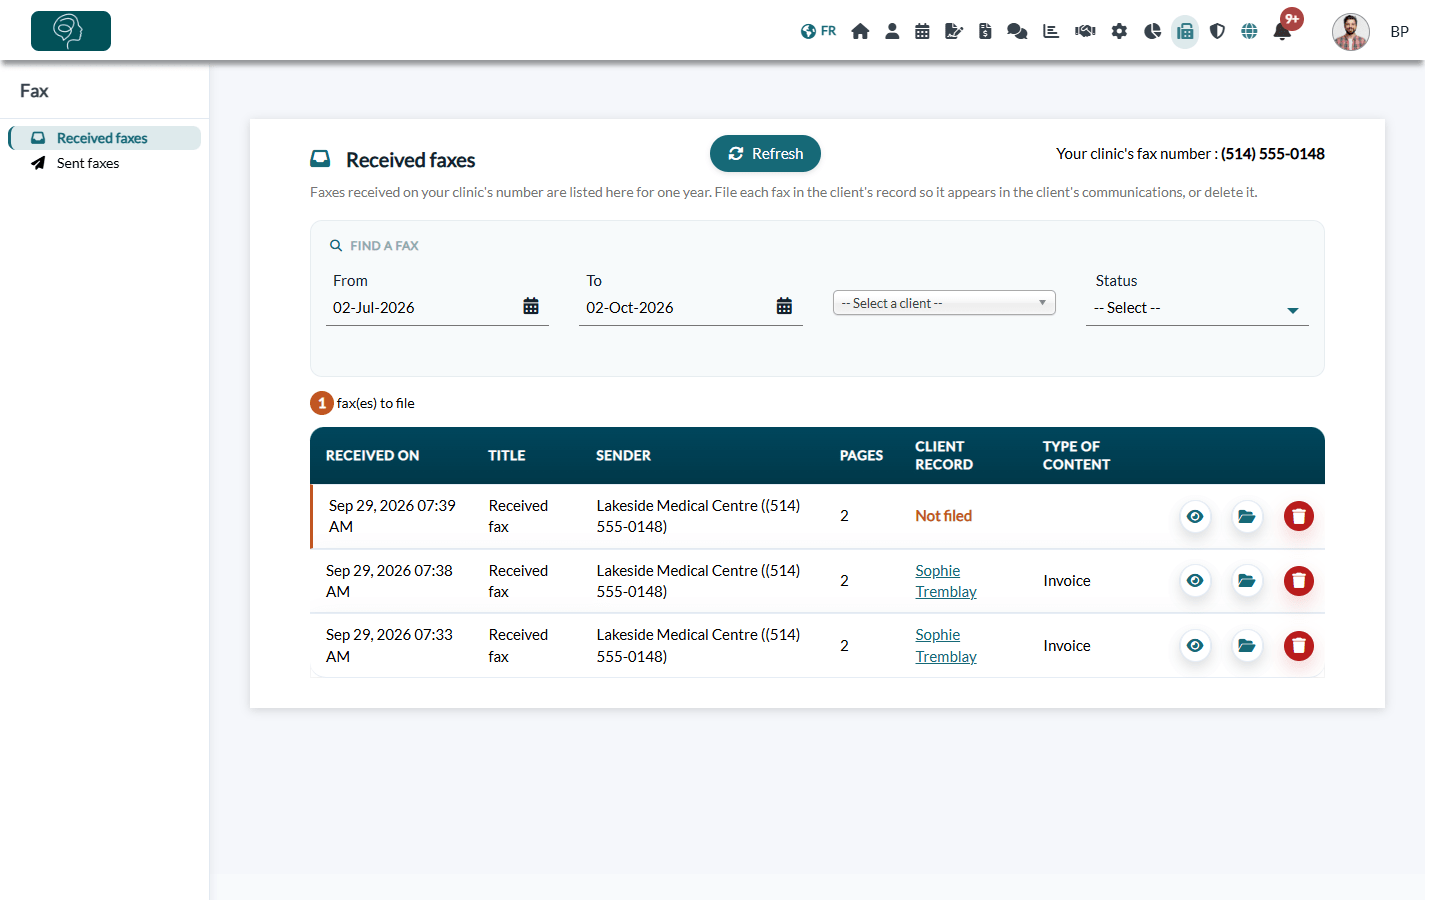Open the user profile avatar
1440x900 pixels.
pyautogui.click(x=1351, y=32)
